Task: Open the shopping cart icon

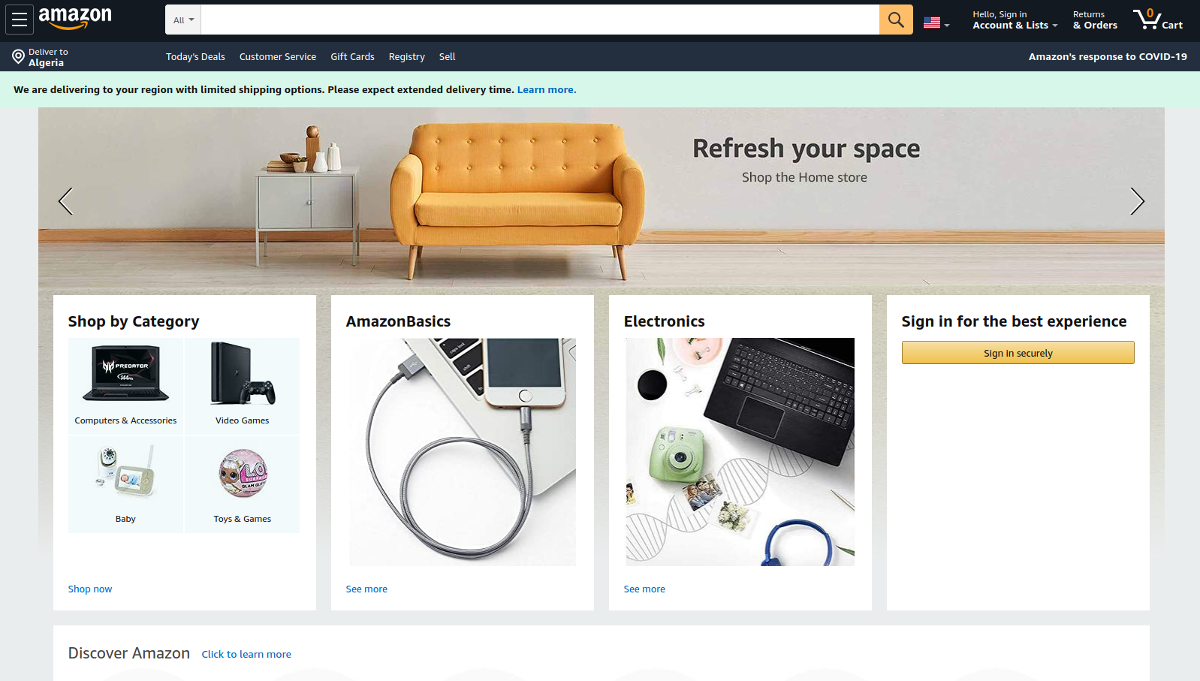Action: [1158, 20]
